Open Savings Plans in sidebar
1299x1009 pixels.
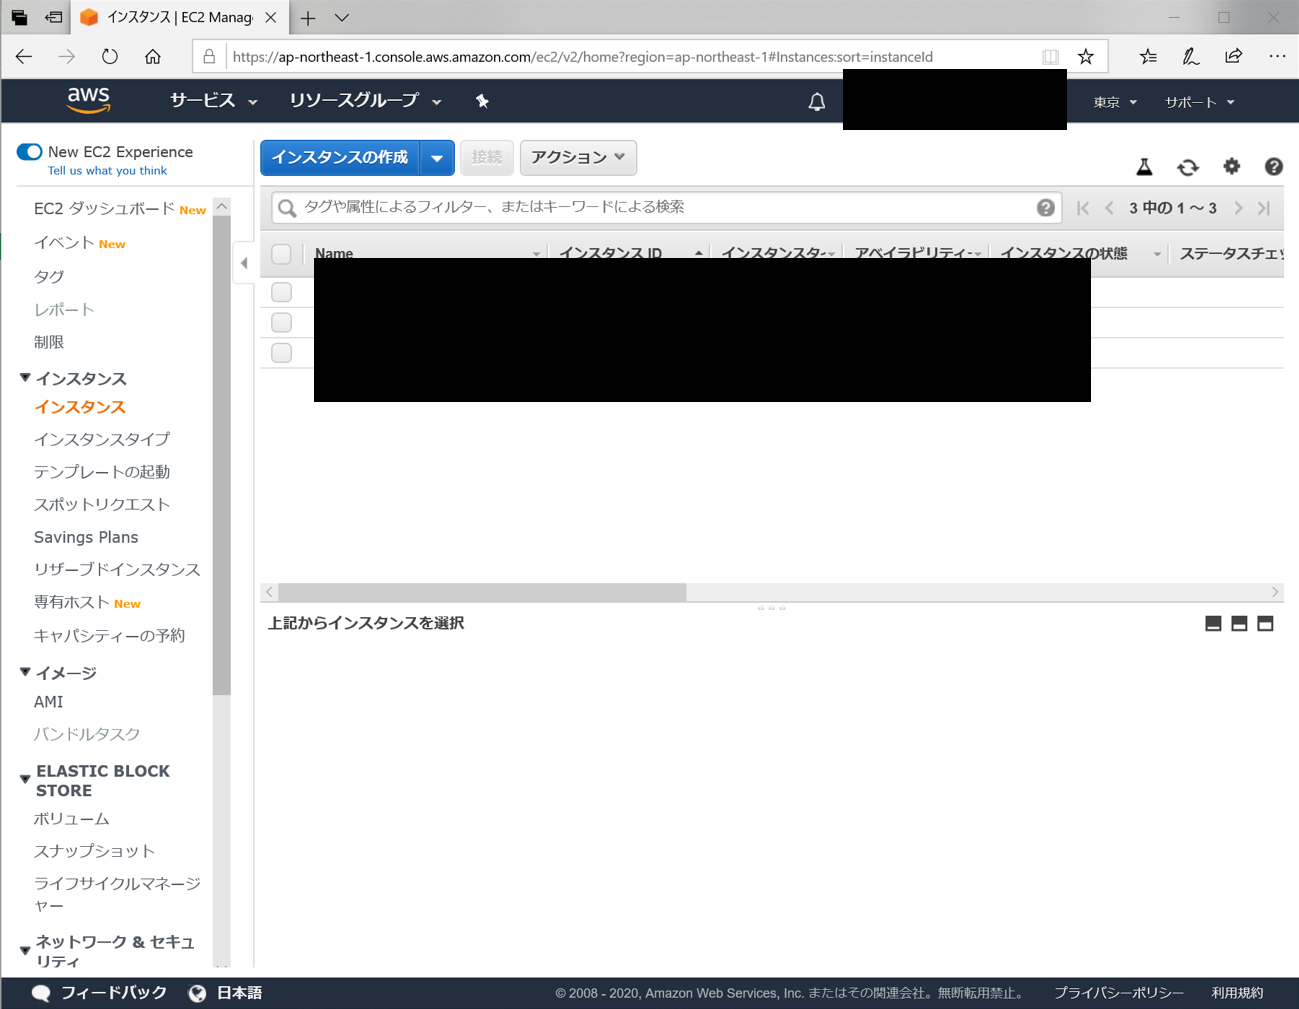86,537
